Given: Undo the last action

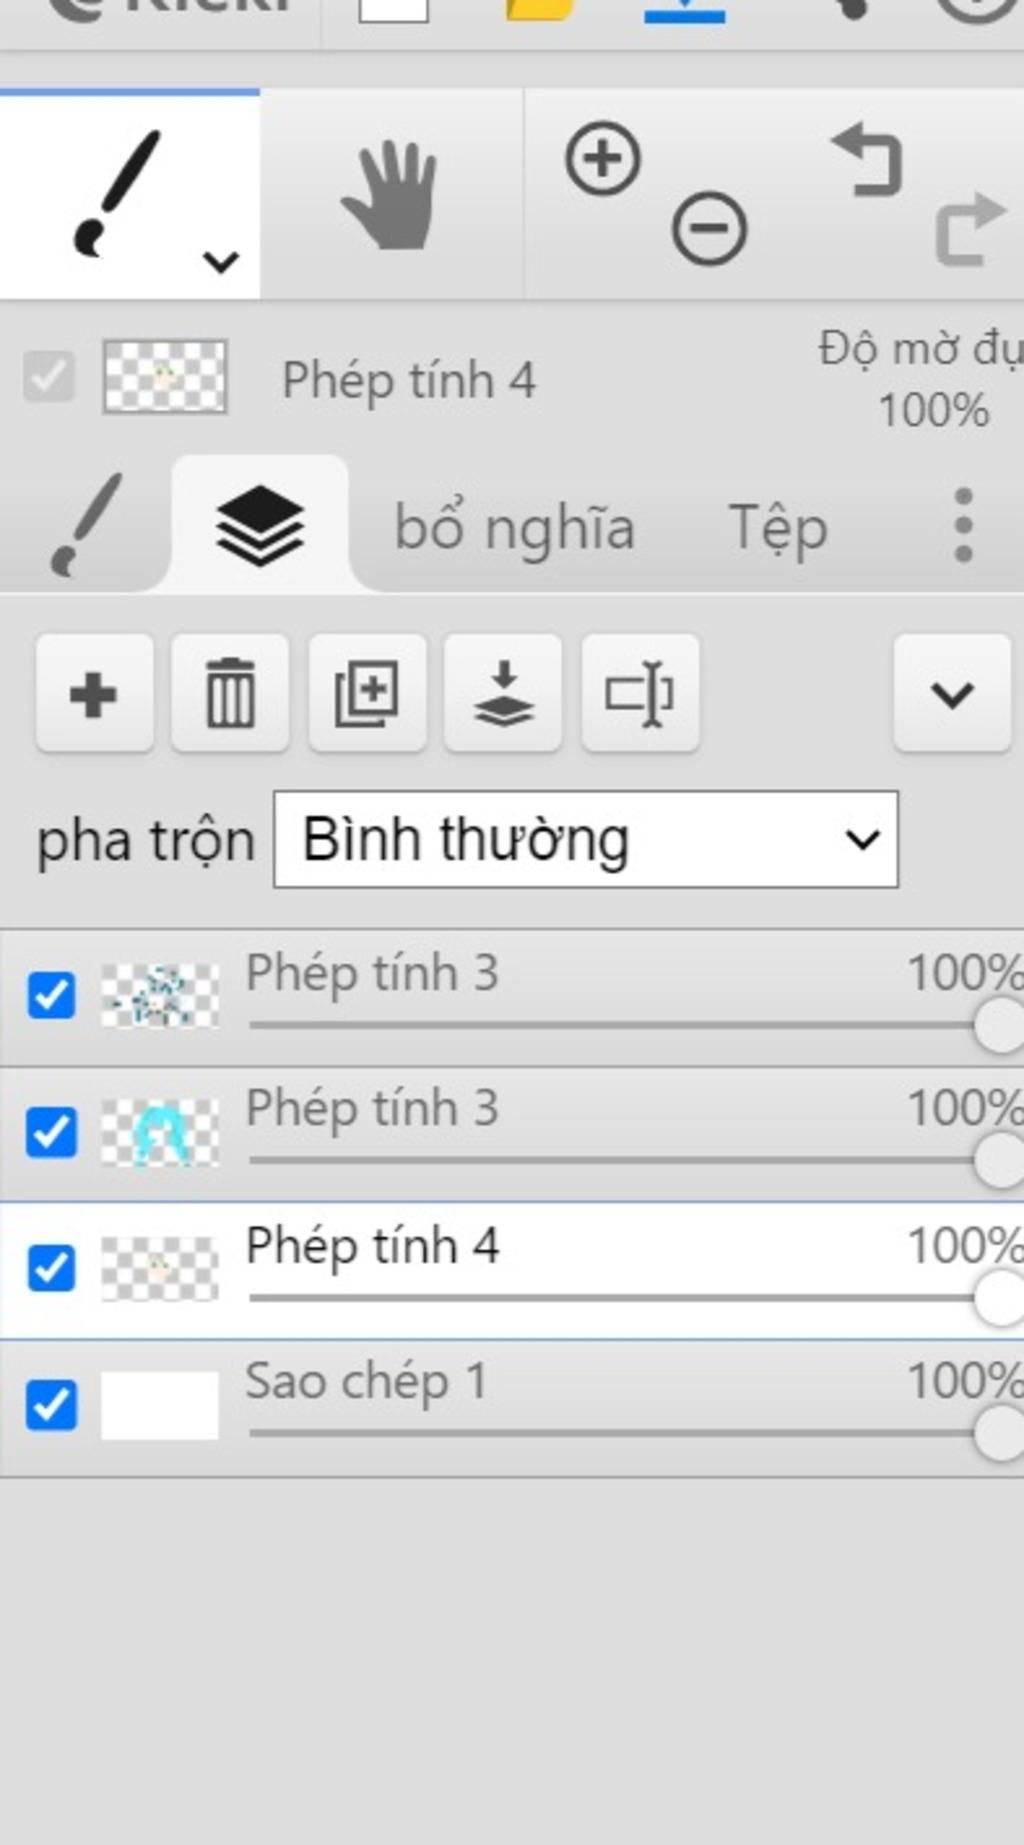Looking at the screenshot, I should click(868, 159).
